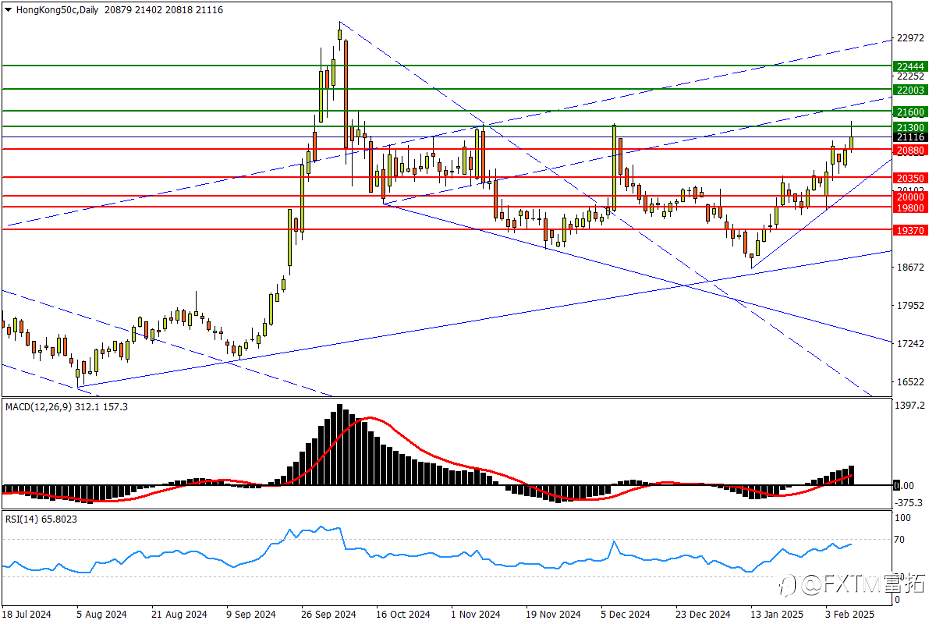Viewport: 936px width, 624px height.
Task: Click the MACD(12,26,9) indicator label
Action: click(x=38, y=407)
